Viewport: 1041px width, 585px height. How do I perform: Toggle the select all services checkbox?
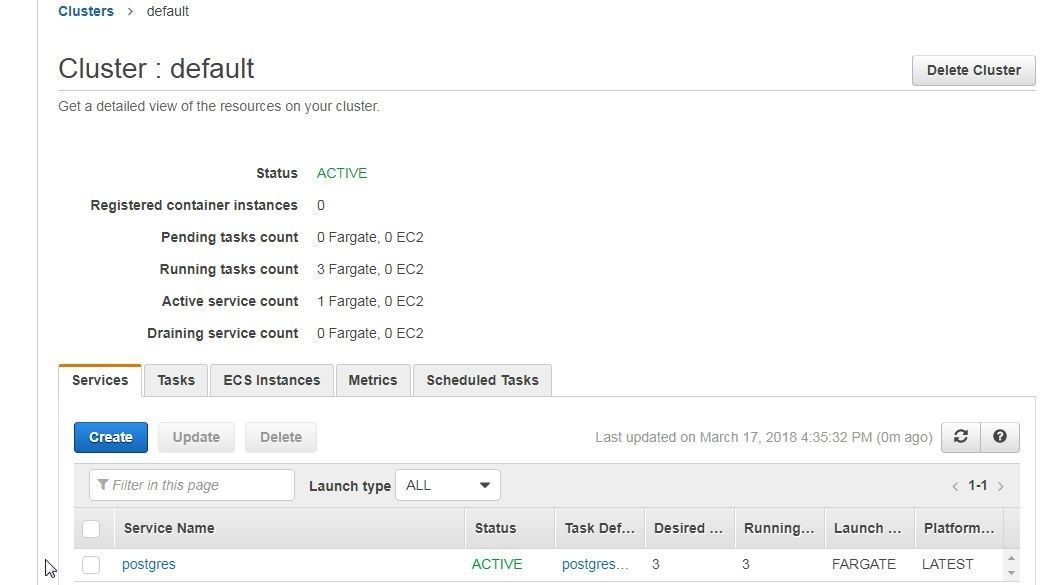tap(91, 529)
